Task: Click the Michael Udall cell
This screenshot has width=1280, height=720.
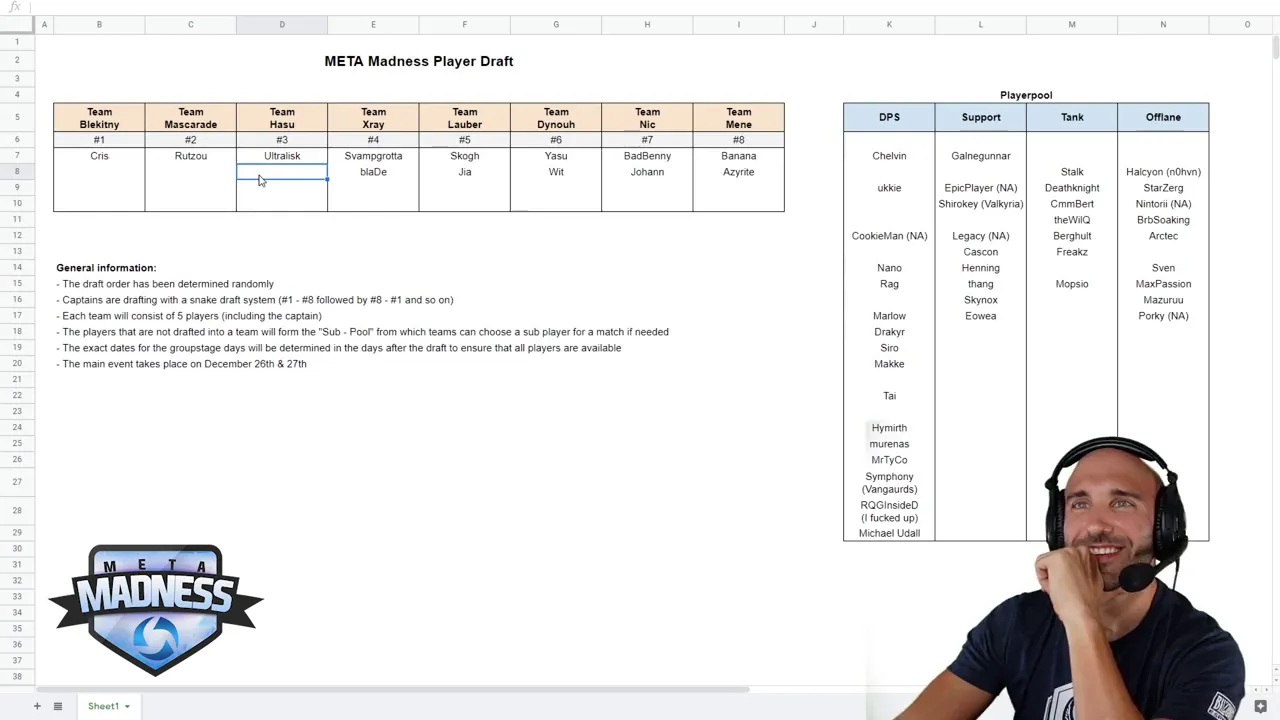Action: point(889,533)
